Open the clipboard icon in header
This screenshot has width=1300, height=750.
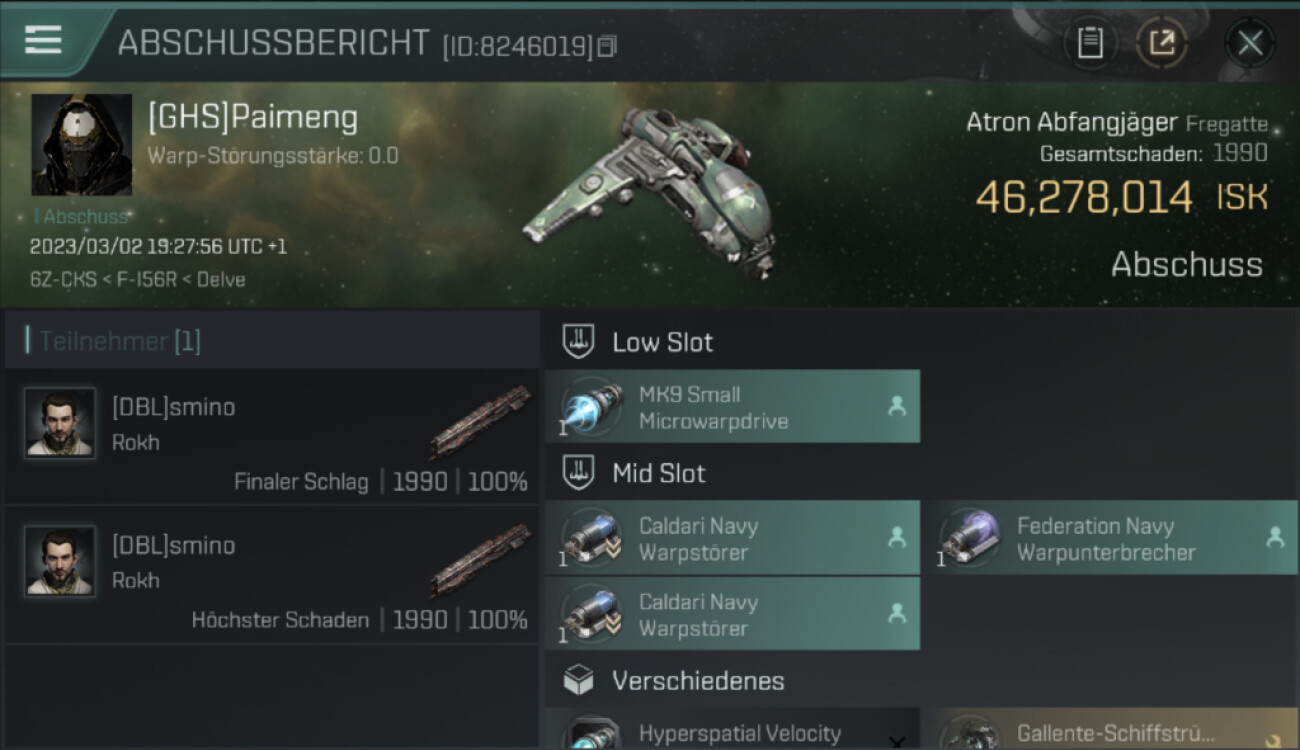[1090, 43]
